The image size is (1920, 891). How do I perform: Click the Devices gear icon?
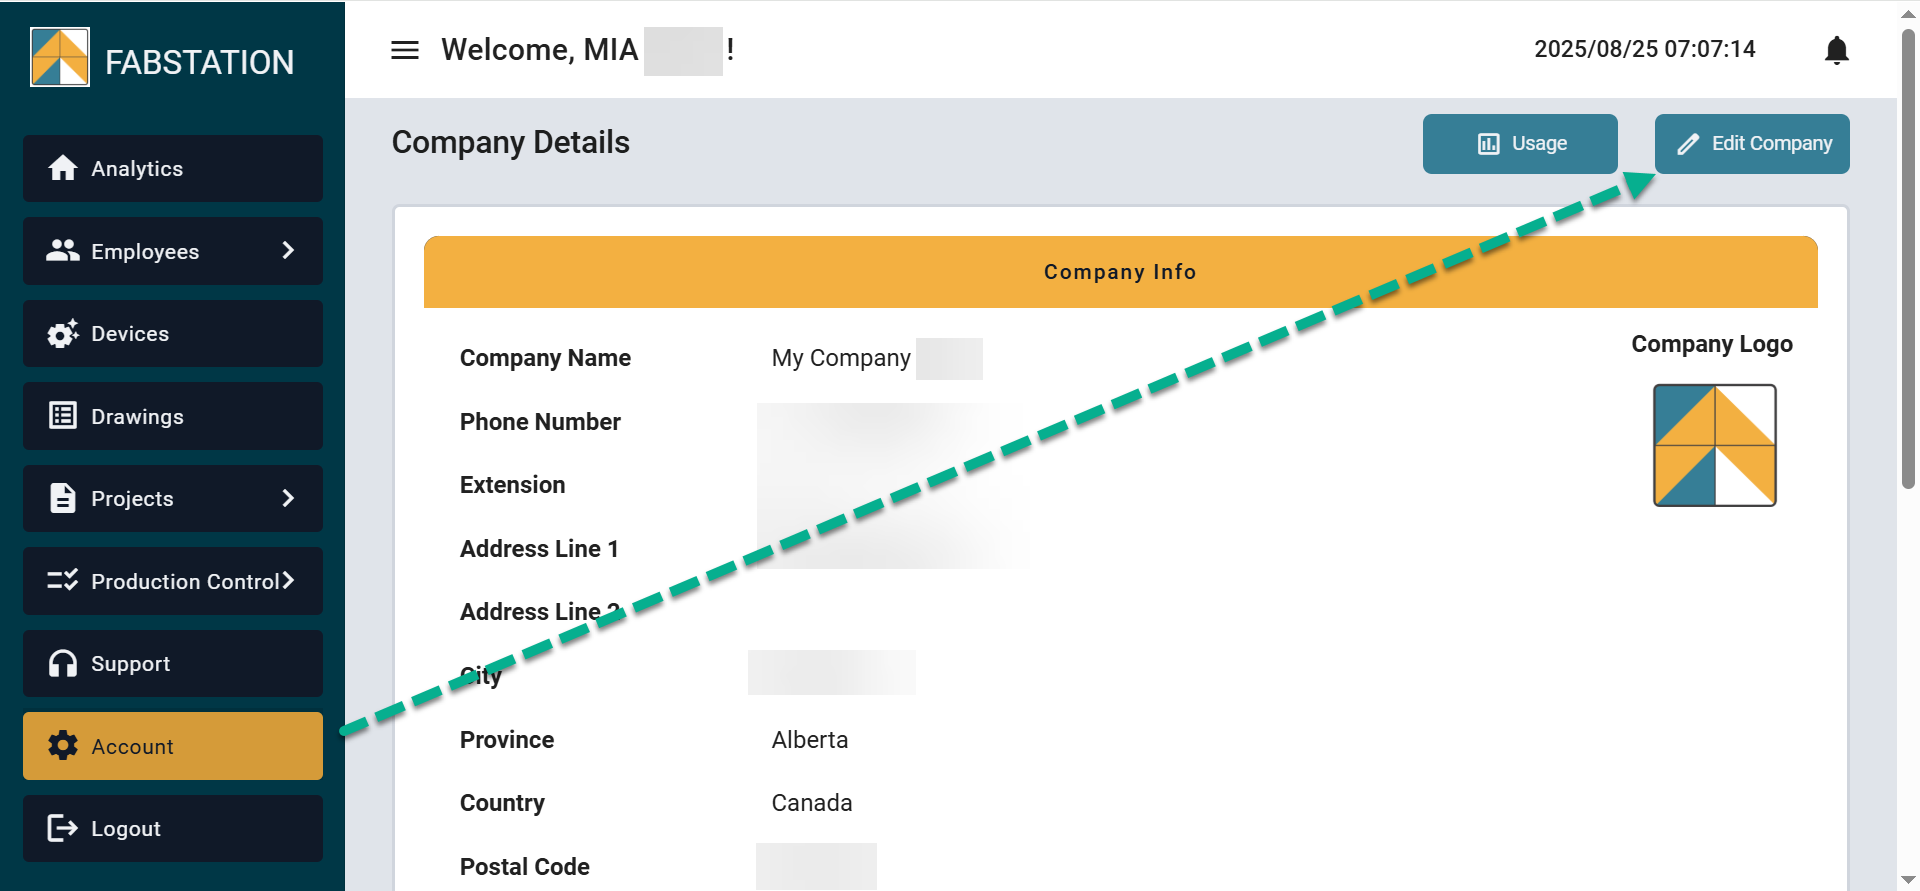pos(63,333)
